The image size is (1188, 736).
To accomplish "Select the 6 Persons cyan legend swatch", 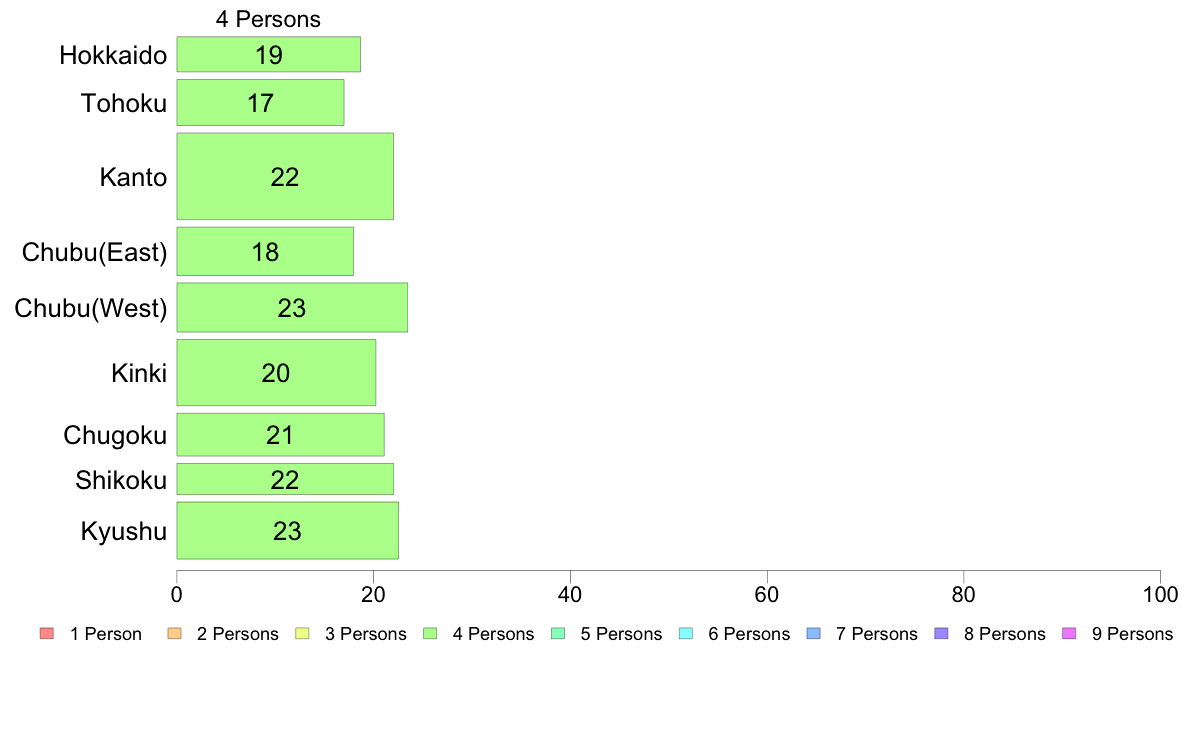I will [686, 634].
